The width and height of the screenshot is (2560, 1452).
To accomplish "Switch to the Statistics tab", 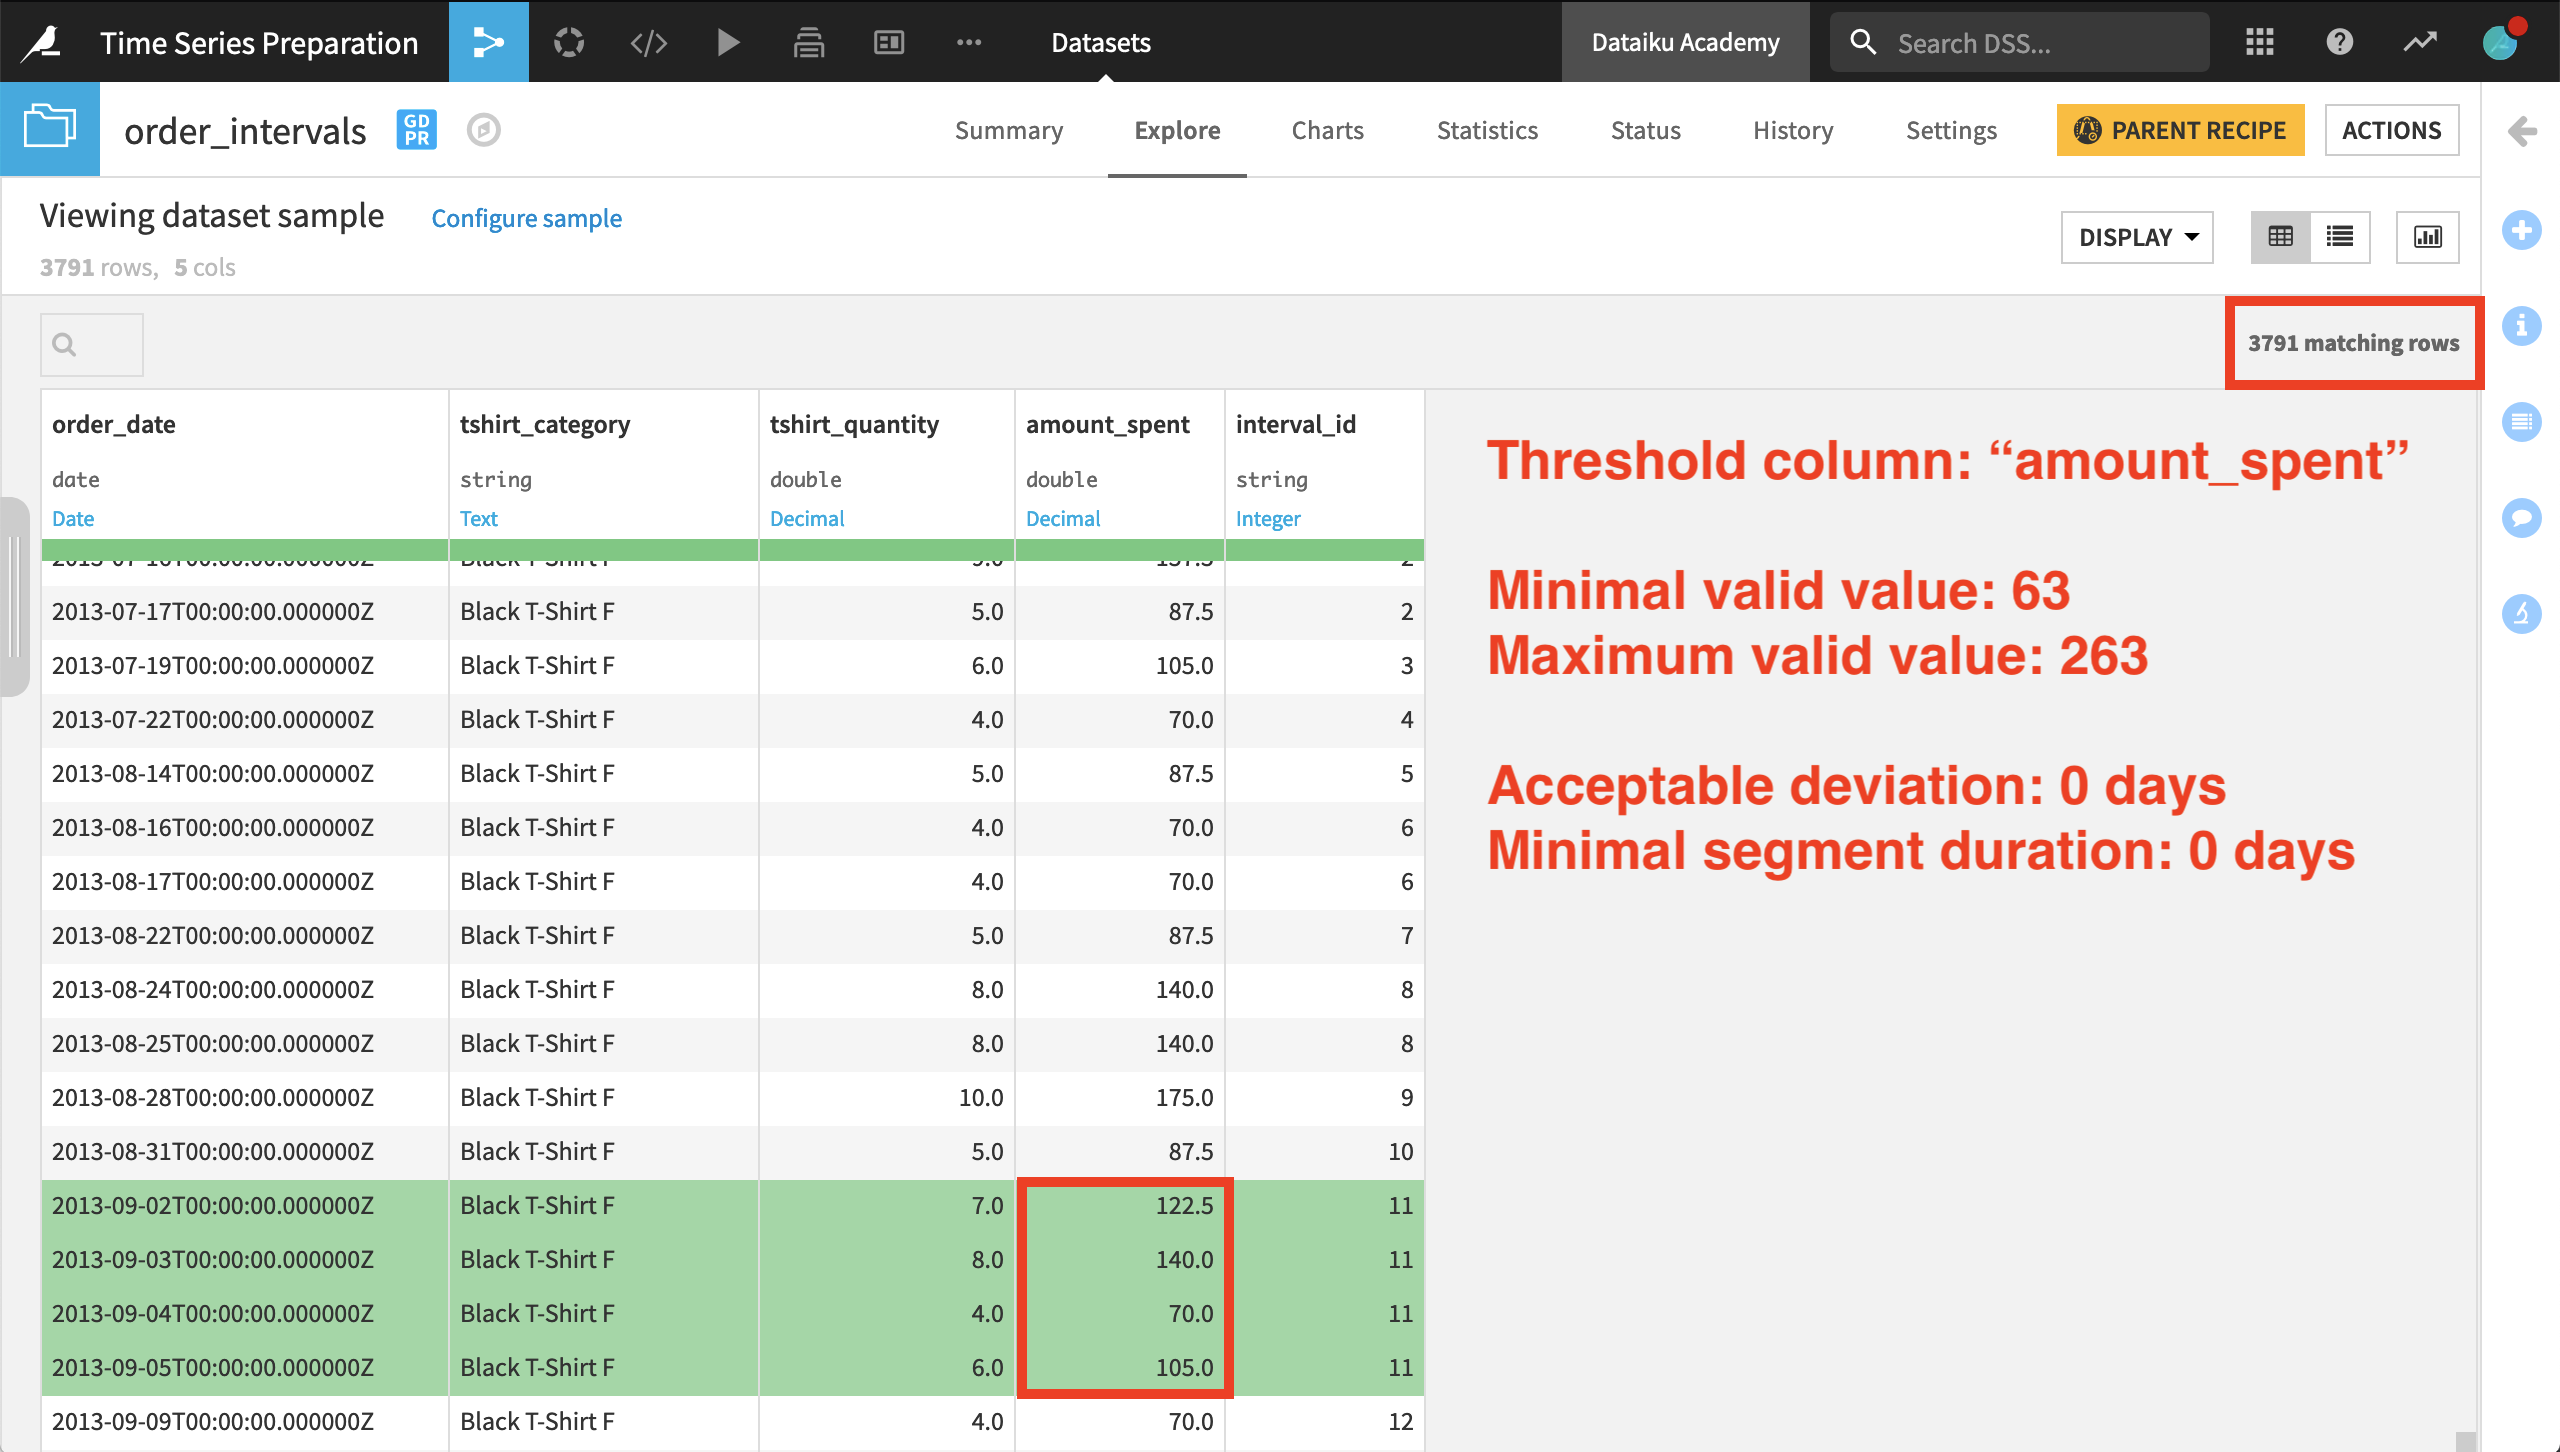I will 1487,130.
